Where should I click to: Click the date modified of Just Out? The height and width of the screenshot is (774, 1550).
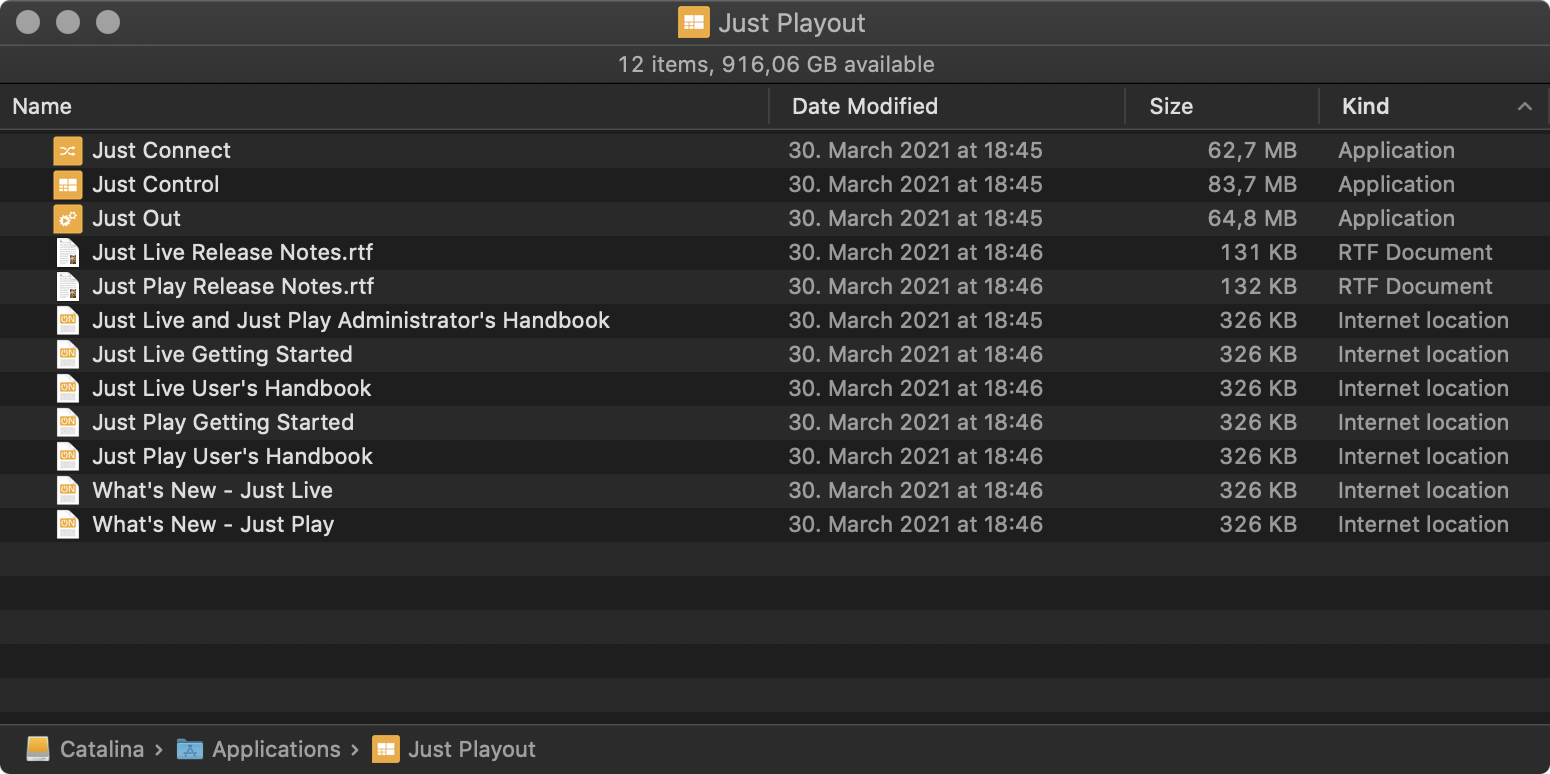[x=915, y=218]
